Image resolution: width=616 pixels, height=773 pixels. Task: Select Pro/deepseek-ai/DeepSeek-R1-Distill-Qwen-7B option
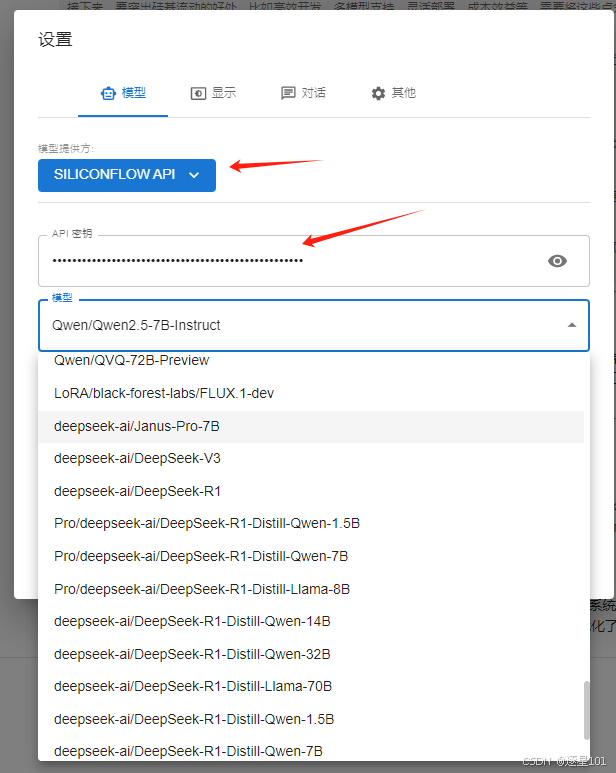[x=311, y=557]
